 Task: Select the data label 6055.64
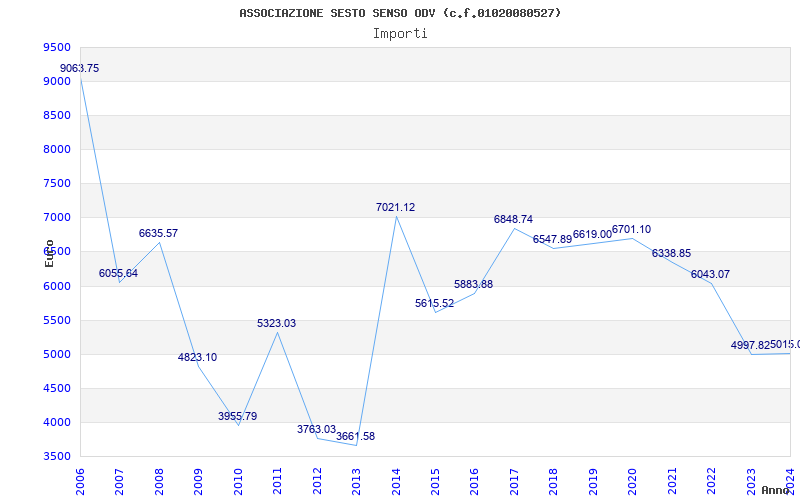[118, 273]
